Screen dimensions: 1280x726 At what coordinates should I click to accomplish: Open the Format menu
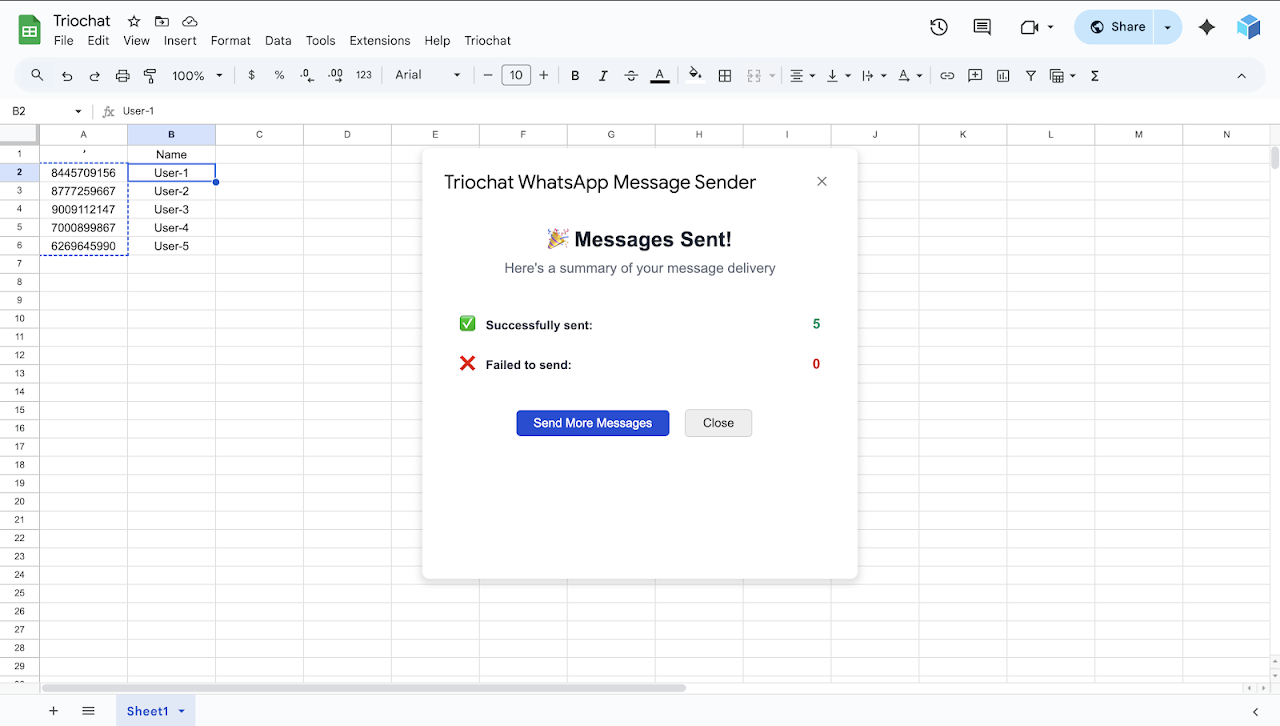[x=231, y=41]
